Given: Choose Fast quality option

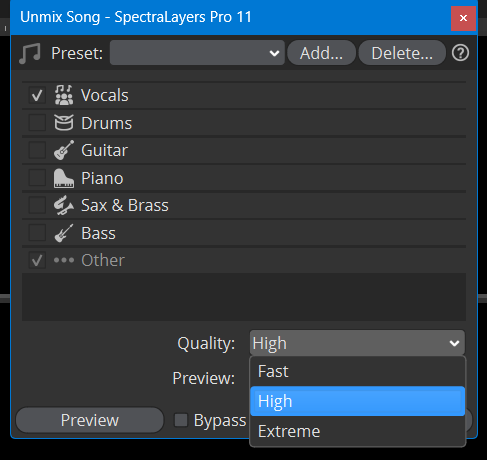Looking at the screenshot, I should [357, 371].
